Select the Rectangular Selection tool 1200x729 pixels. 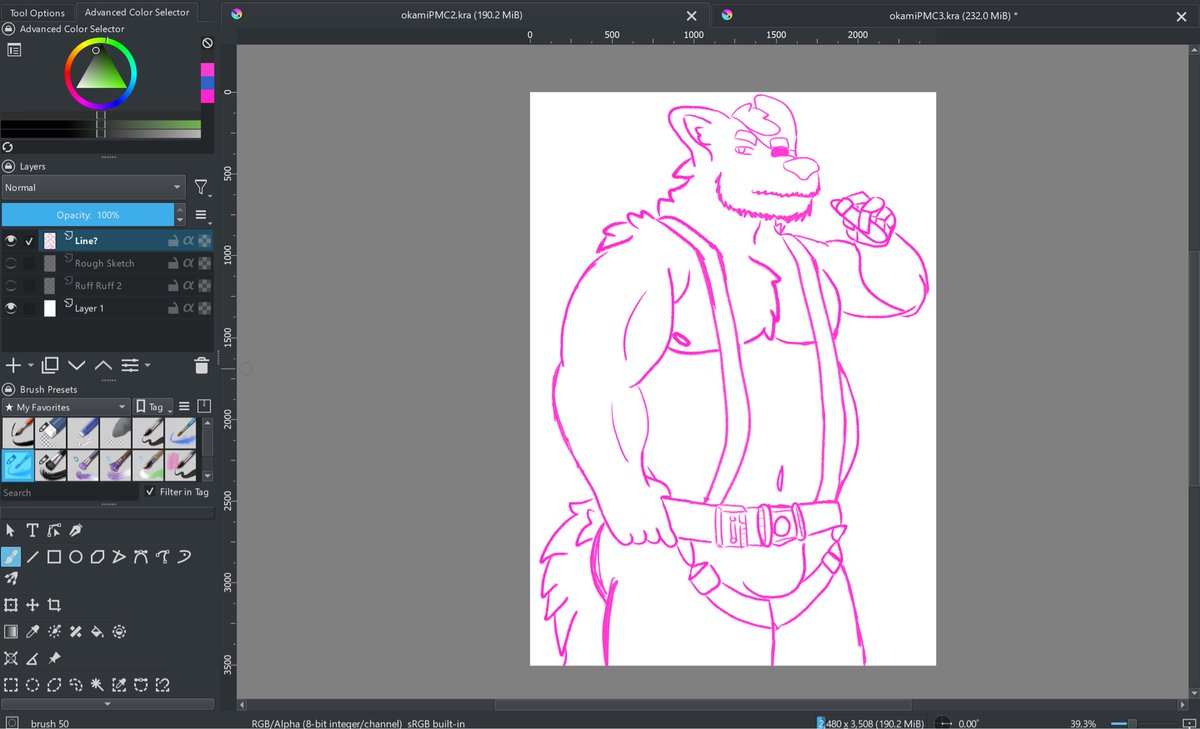[x=11, y=685]
